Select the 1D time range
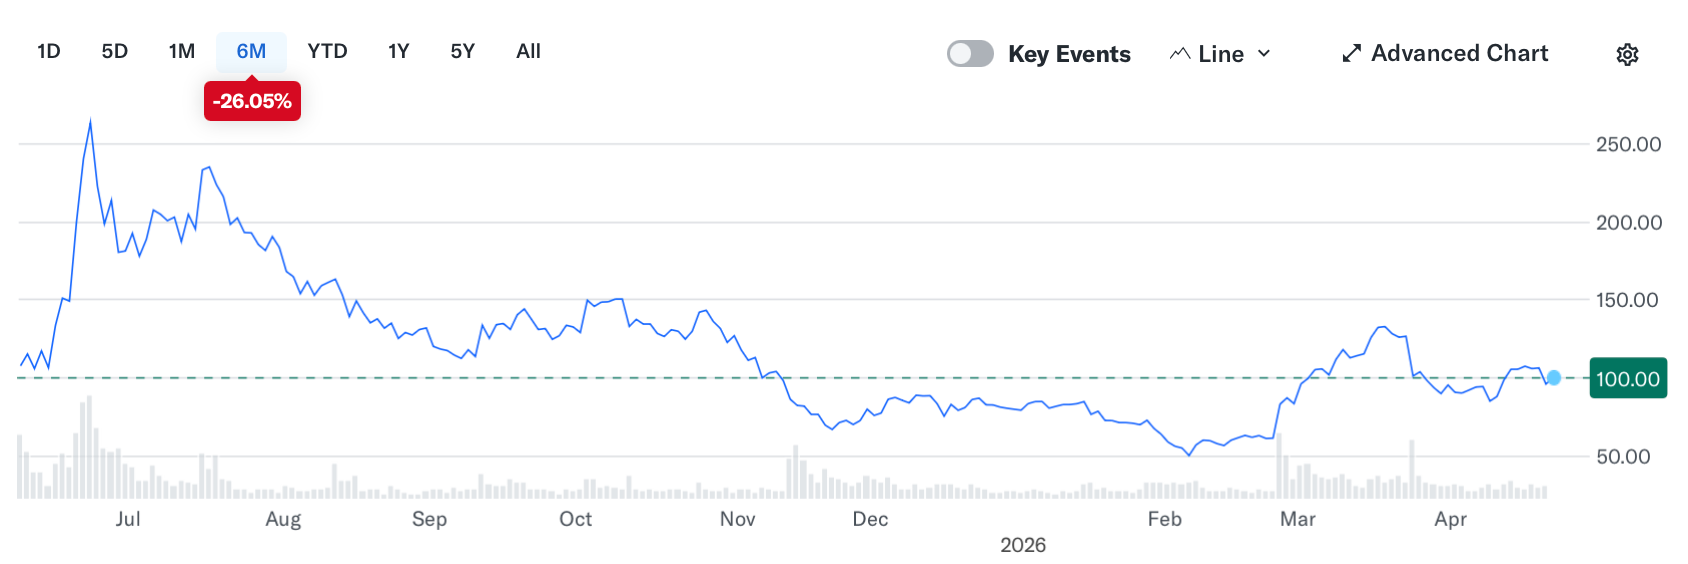Image resolution: width=1688 pixels, height=564 pixels. (49, 52)
